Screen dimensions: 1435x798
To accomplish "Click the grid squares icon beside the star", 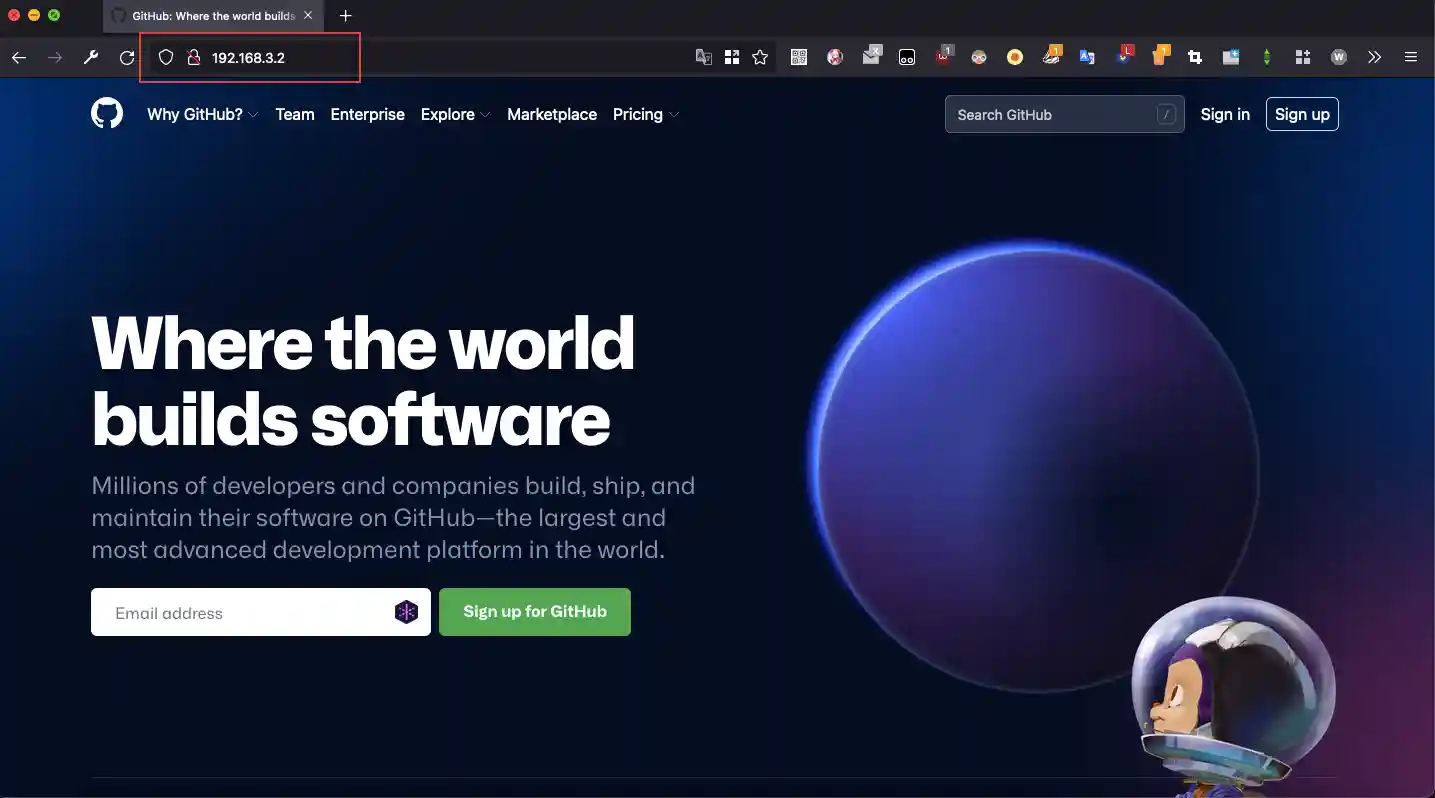I will pyautogui.click(x=732, y=58).
